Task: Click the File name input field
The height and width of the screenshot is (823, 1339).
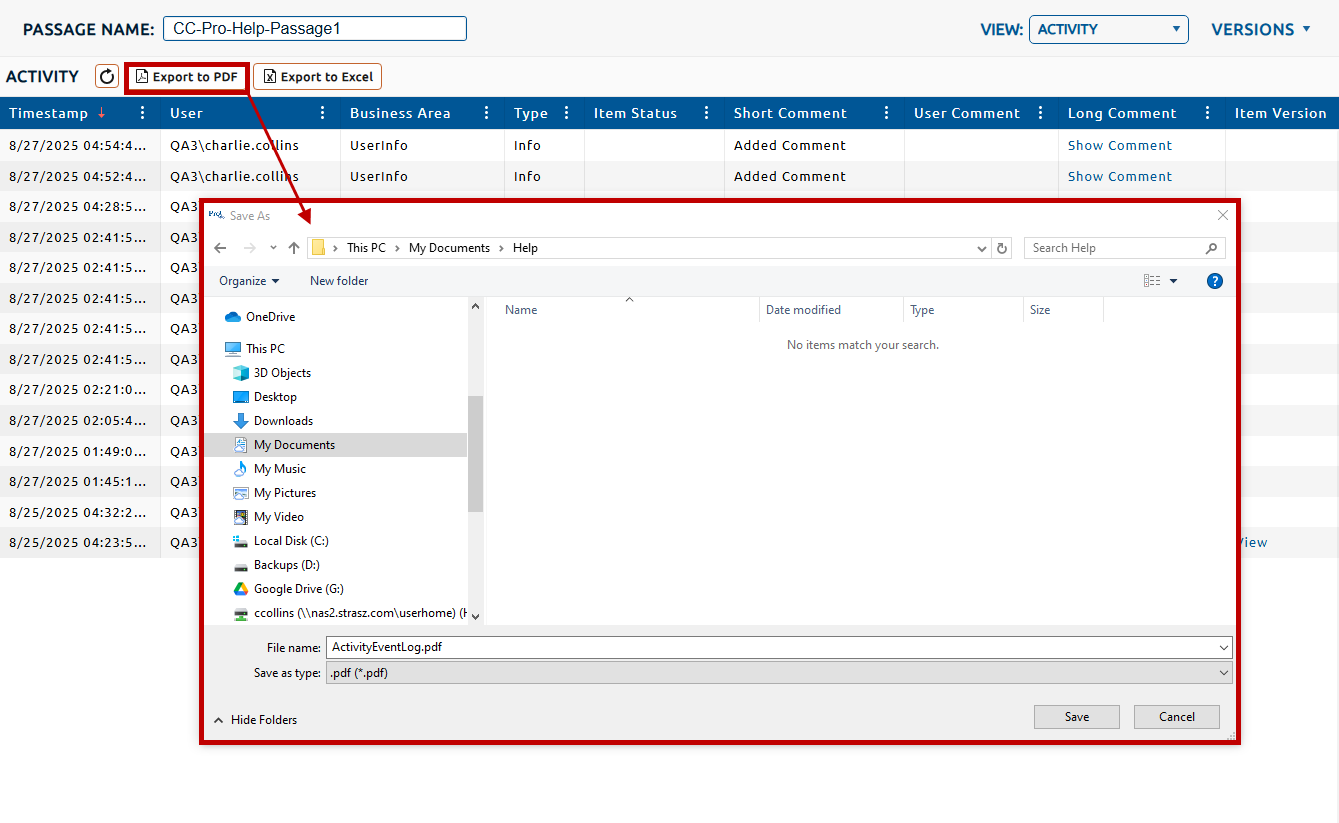Action: 770,647
